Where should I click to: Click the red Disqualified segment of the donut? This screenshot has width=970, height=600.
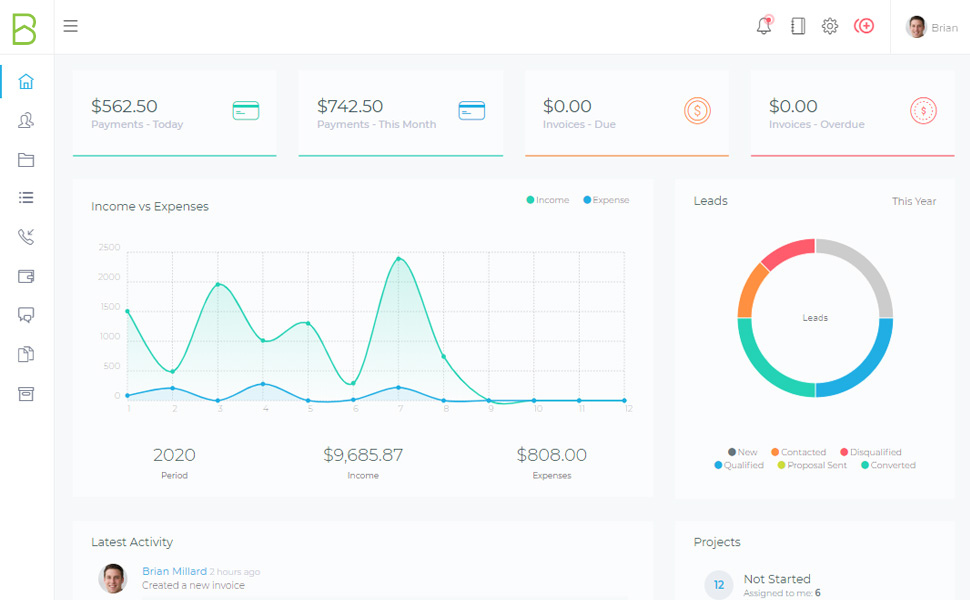pyautogui.click(x=789, y=251)
